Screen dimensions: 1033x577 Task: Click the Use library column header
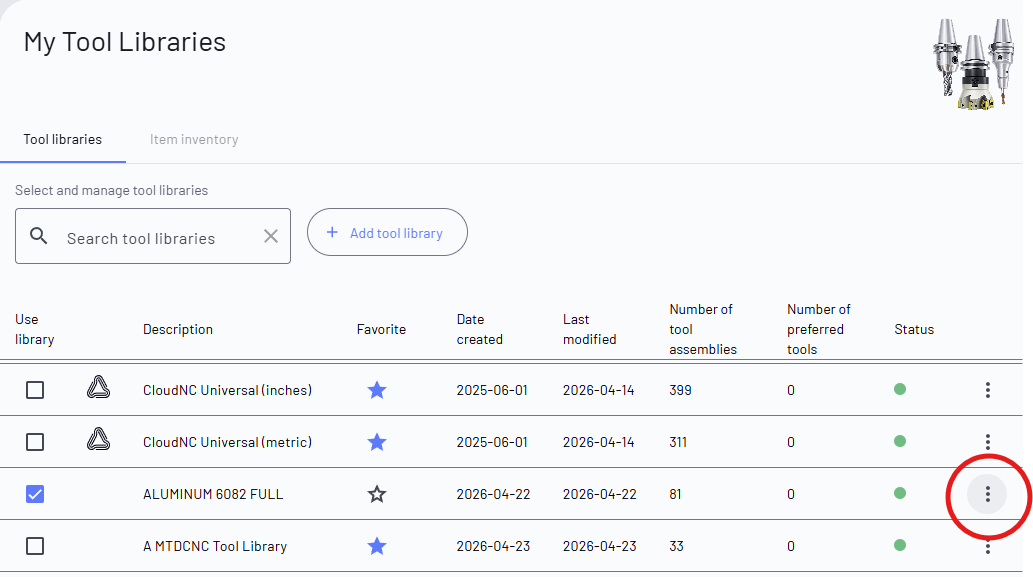tap(35, 329)
